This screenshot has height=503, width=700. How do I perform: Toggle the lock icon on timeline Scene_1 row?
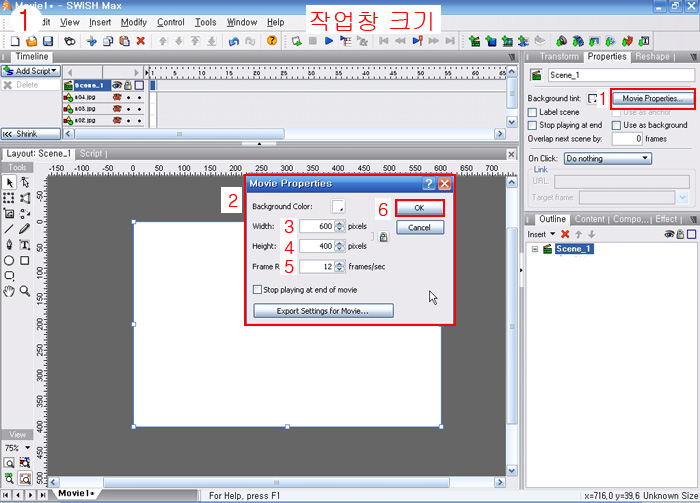[x=128, y=85]
